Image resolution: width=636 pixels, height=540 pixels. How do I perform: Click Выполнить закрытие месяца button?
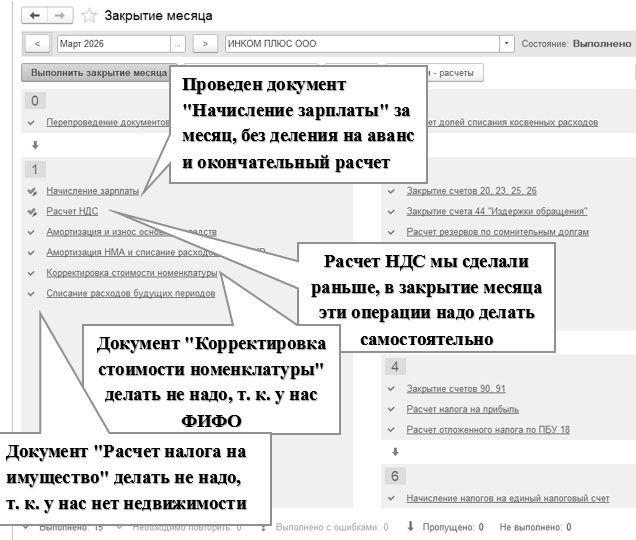tap(99, 73)
